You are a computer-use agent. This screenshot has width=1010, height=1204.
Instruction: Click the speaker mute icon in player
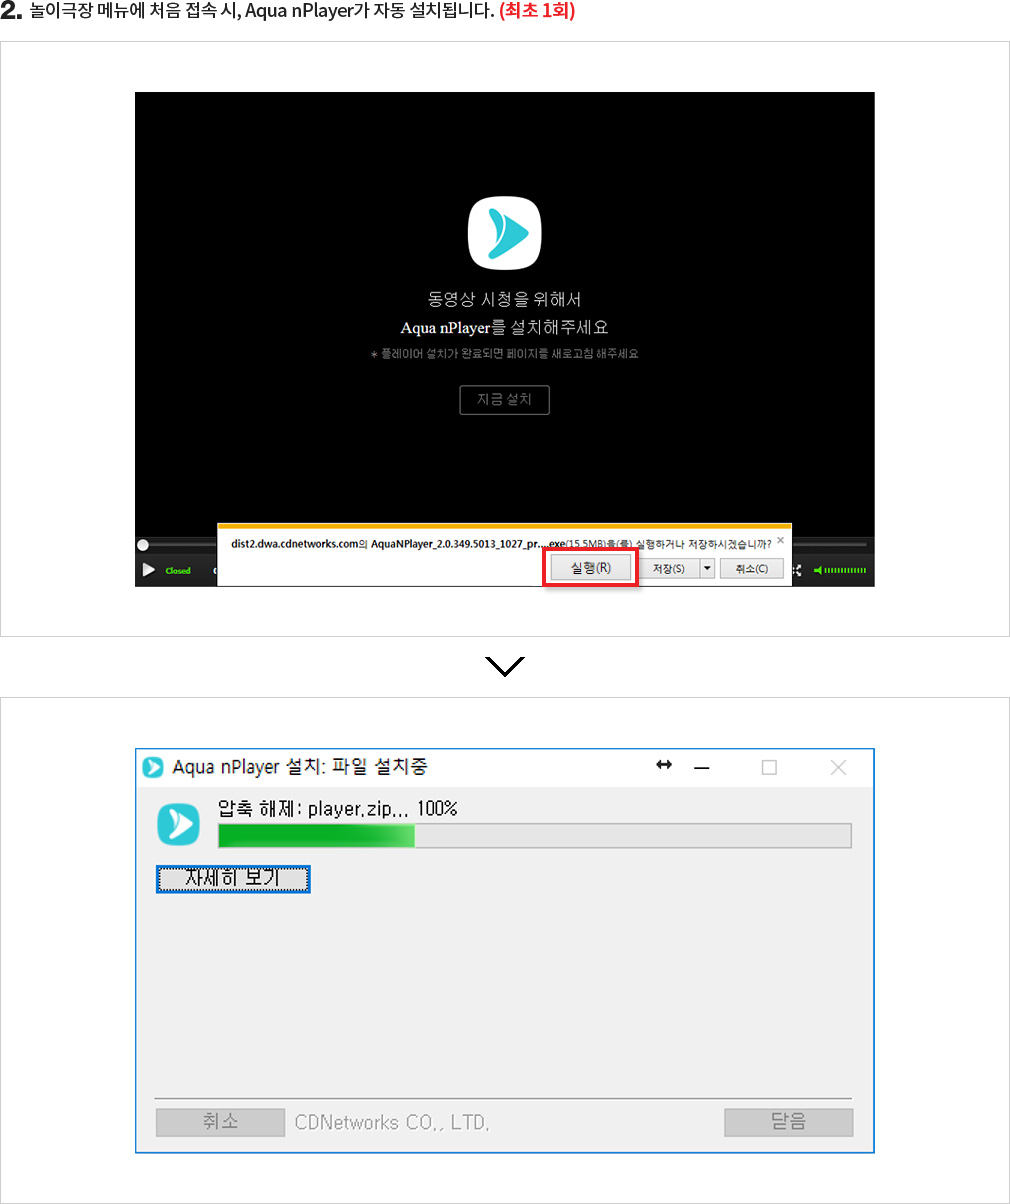(x=817, y=571)
